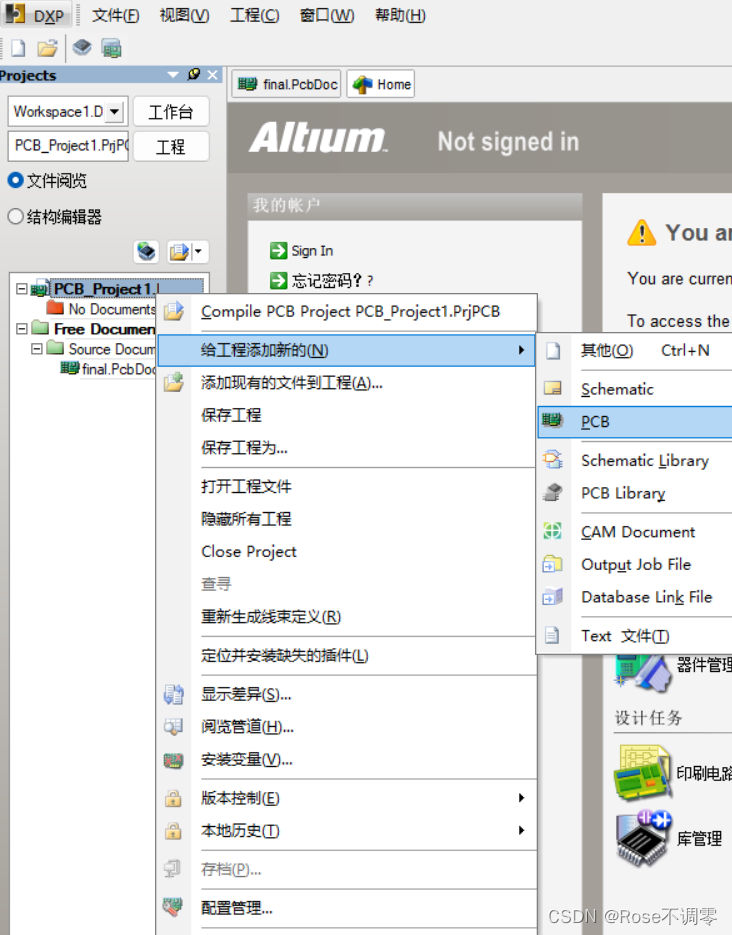Choose Compile PCB Project PCB_Project1.PrjPCB
The width and height of the screenshot is (732, 935).
pyautogui.click(x=347, y=312)
